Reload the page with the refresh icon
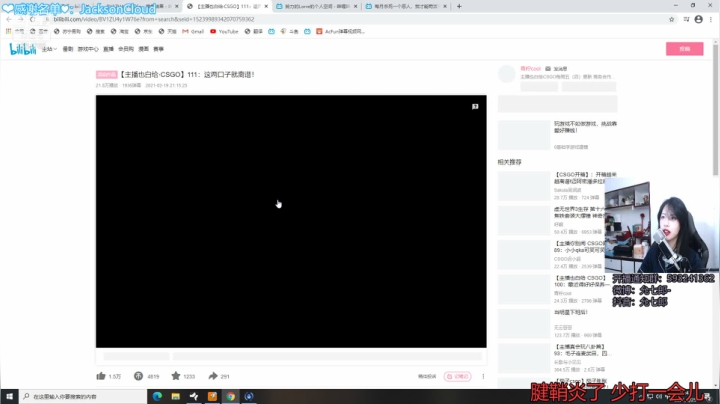 click(x=32, y=19)
